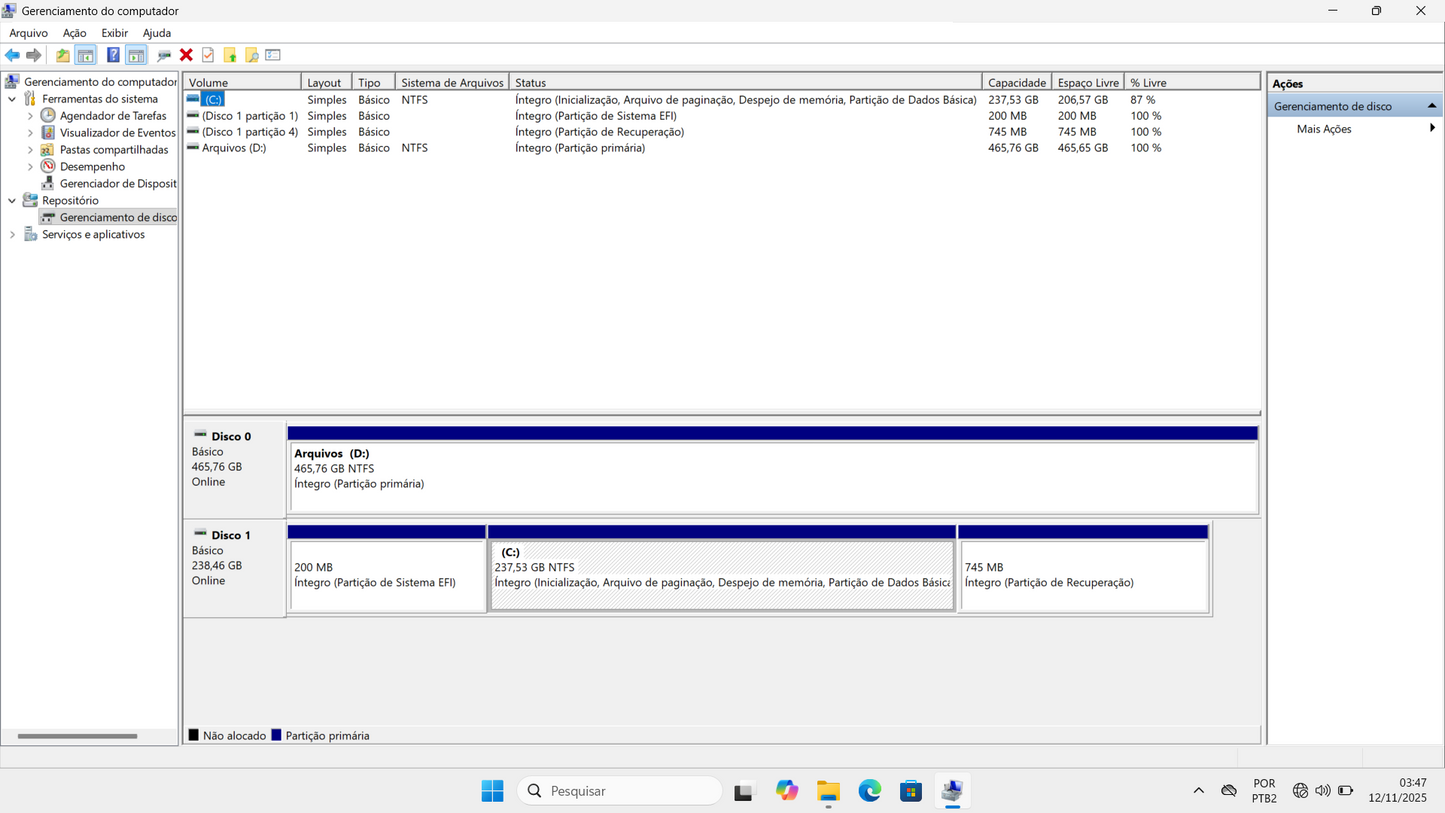Click the red X delete icon
Viewport: 1445px width, 813px height.
tap(185, 55)
